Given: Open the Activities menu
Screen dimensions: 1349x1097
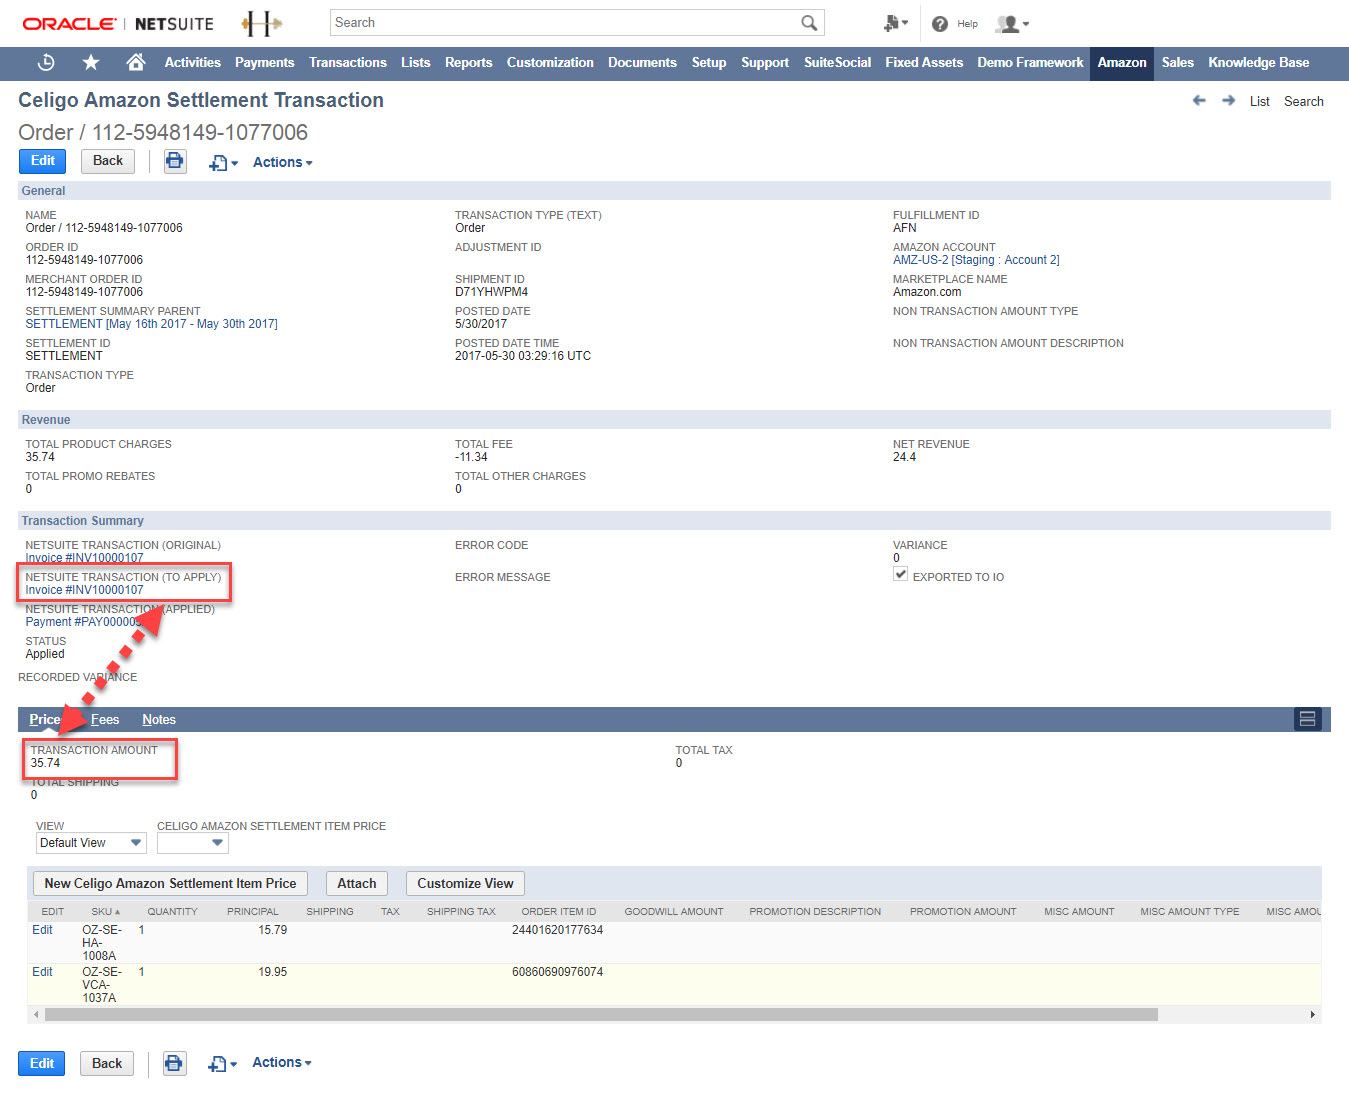Looking at the screenshot, I should 192,62.
